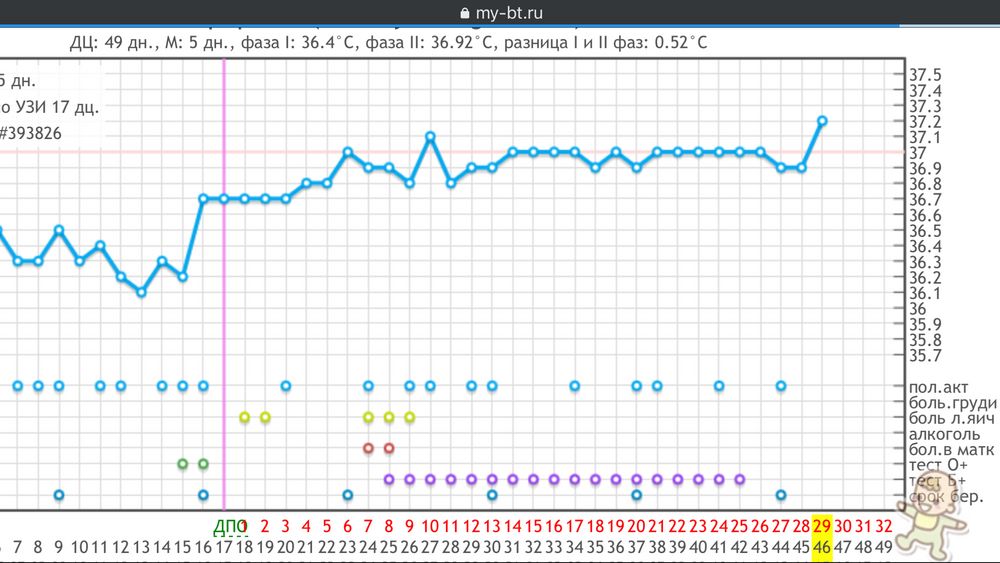Click the 37.5 label on temperature axis
1000x563 pixels.
point(925,76)
